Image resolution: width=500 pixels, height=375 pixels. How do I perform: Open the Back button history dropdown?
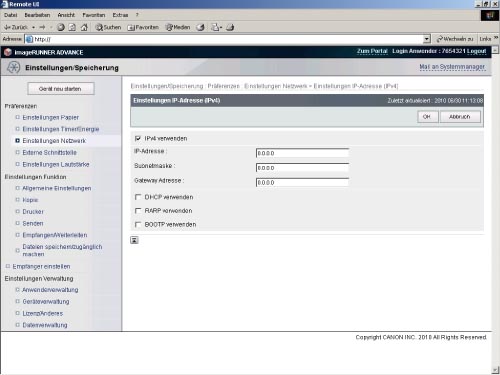point(33,27)
